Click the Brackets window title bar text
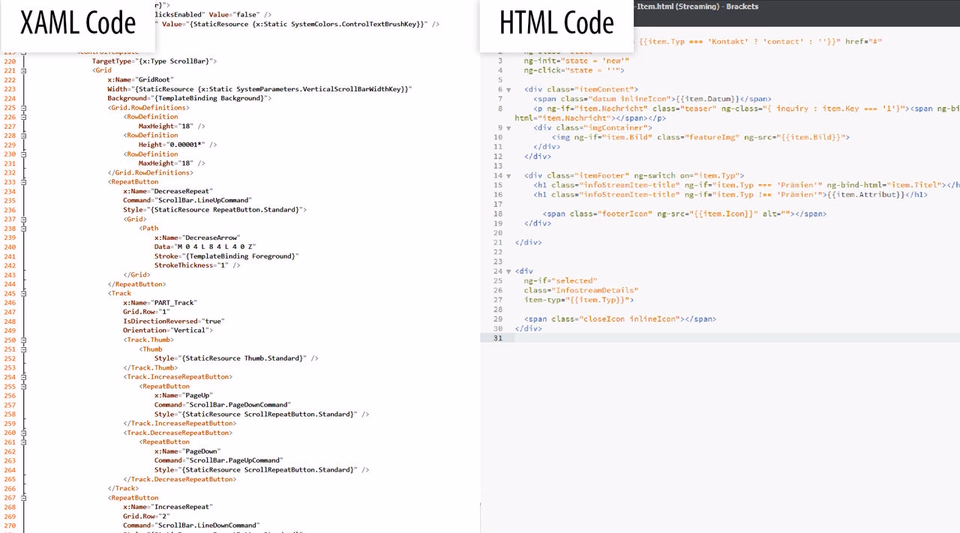Viewport: 960px width, 533px height. (x=697, y=6)
